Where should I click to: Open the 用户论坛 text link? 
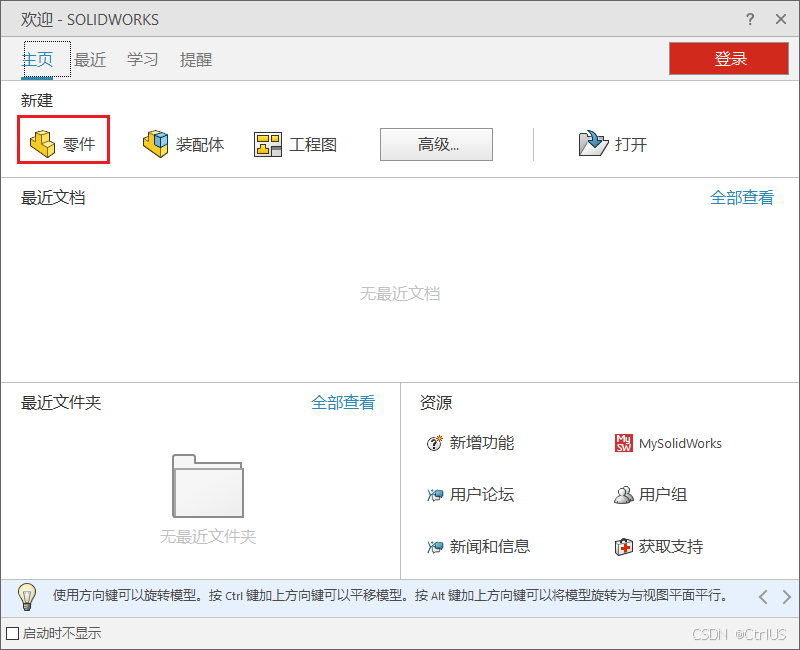[x=482, y=495]
